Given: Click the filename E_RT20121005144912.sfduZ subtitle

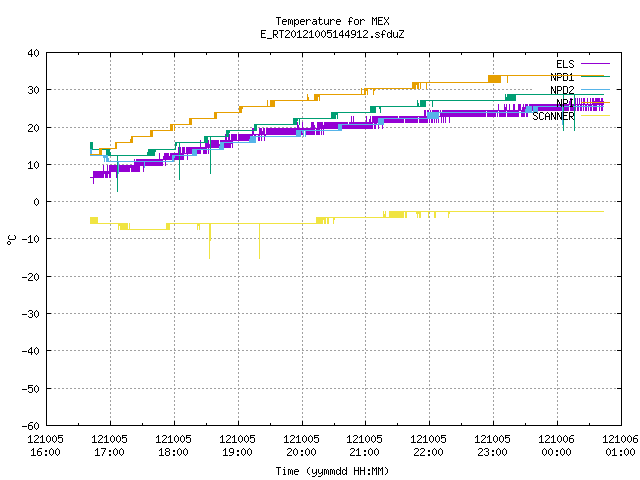Looking at the screenshot, I should click(x=332, y=34).
